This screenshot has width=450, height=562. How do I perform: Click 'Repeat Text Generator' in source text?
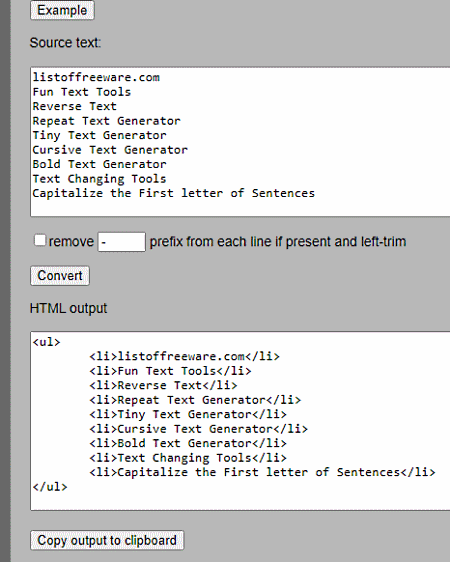106,121
